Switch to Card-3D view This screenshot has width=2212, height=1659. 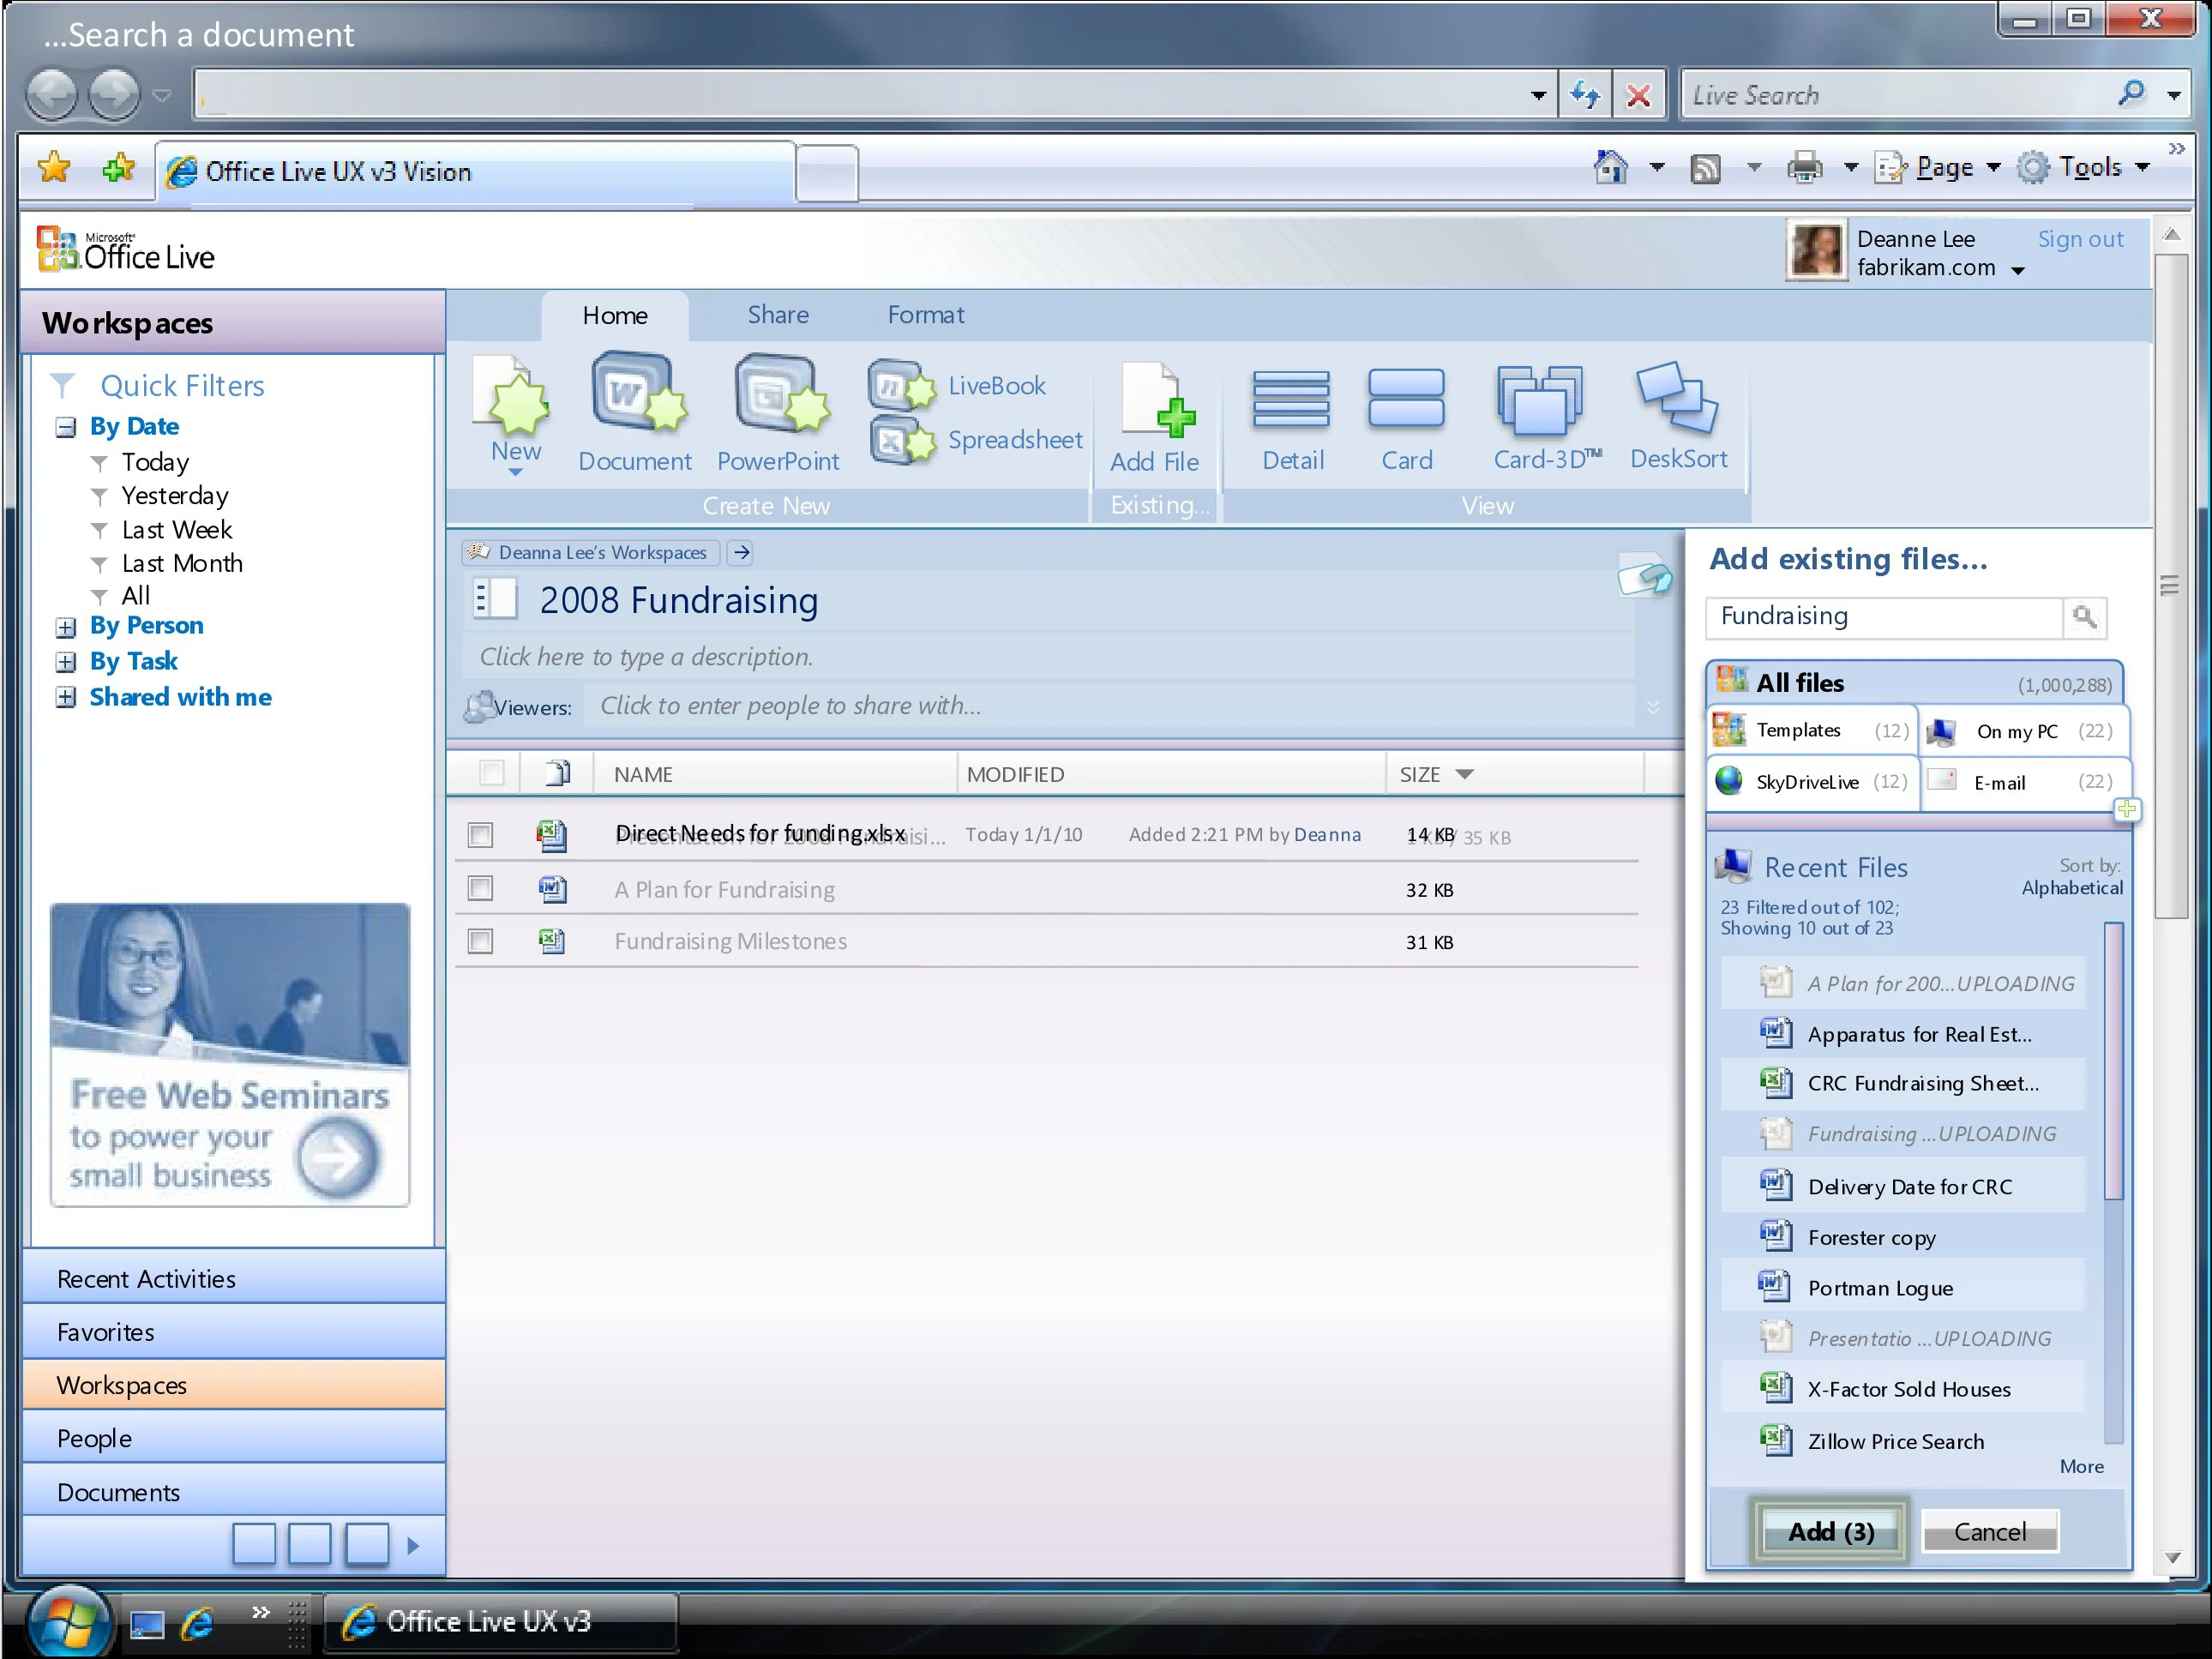(1545, 418)
